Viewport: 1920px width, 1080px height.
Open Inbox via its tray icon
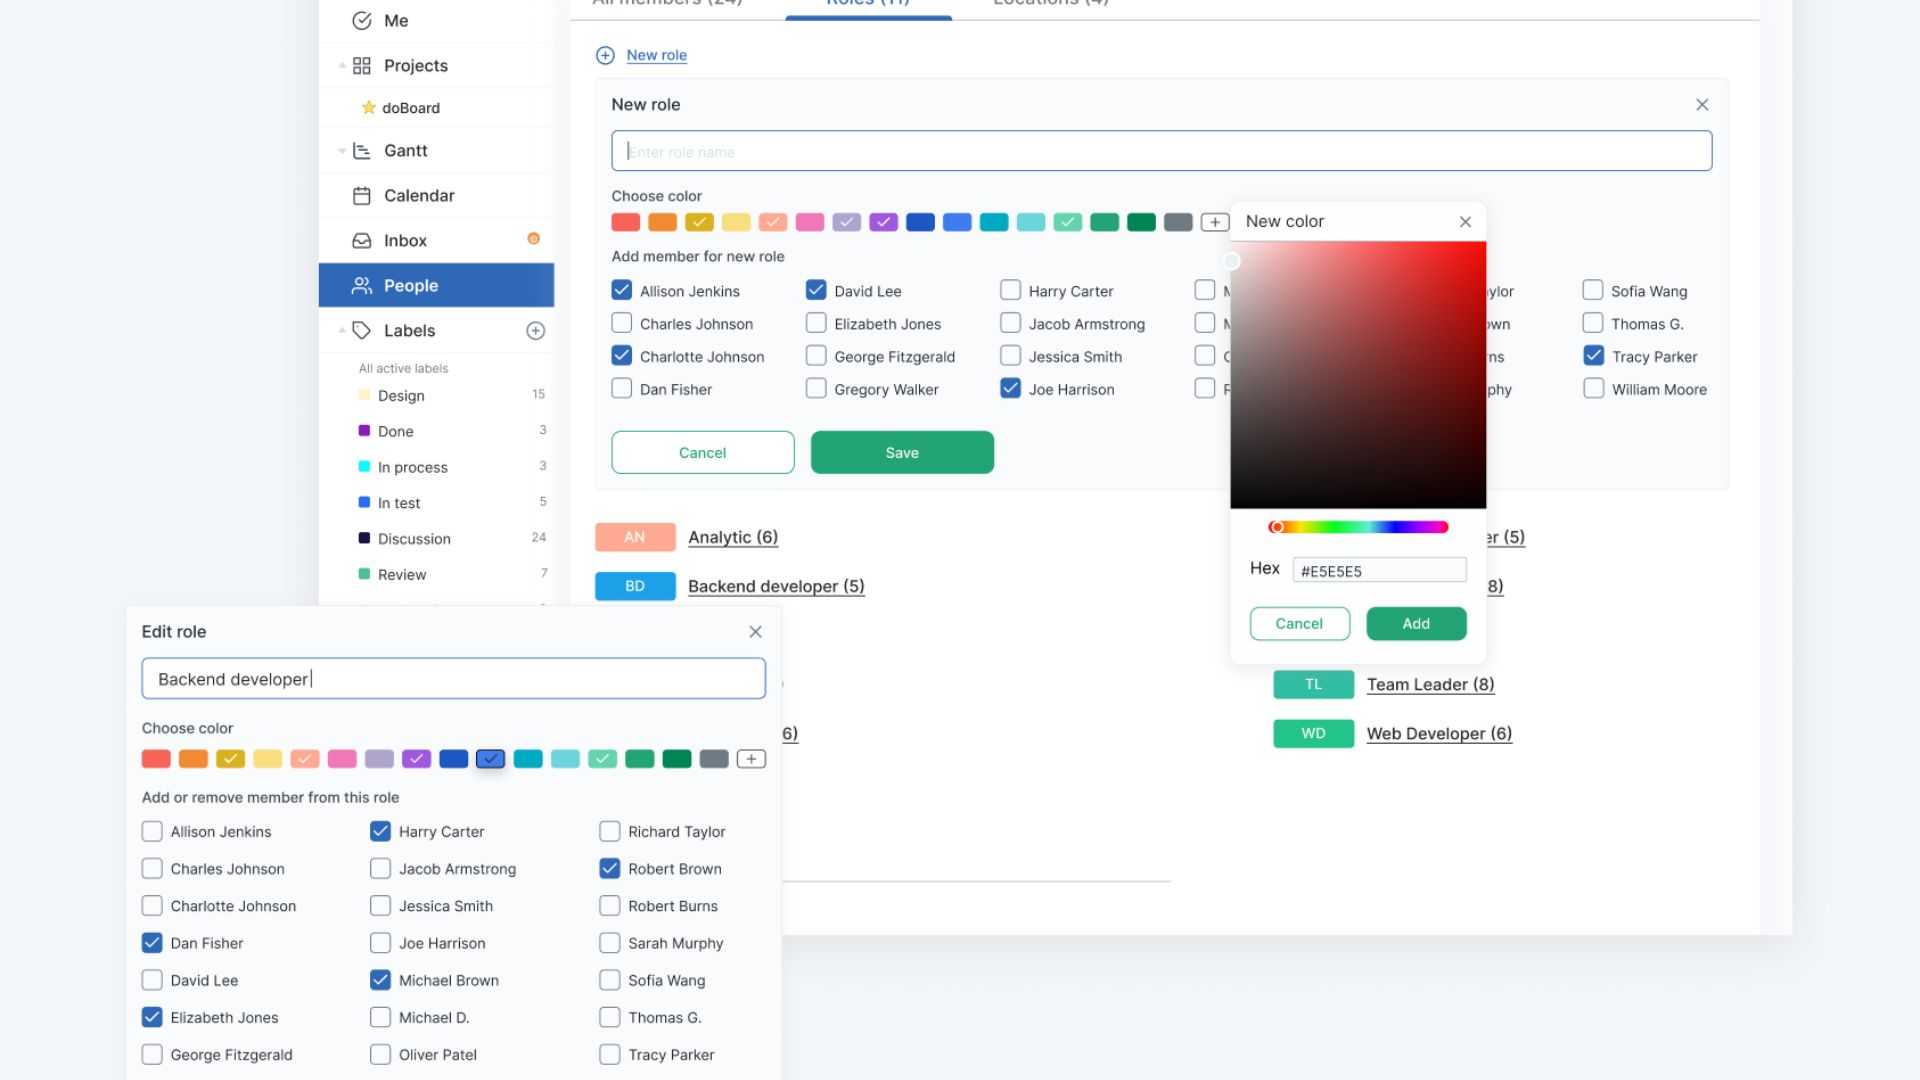pyautogui.click(x=362, y=241)
